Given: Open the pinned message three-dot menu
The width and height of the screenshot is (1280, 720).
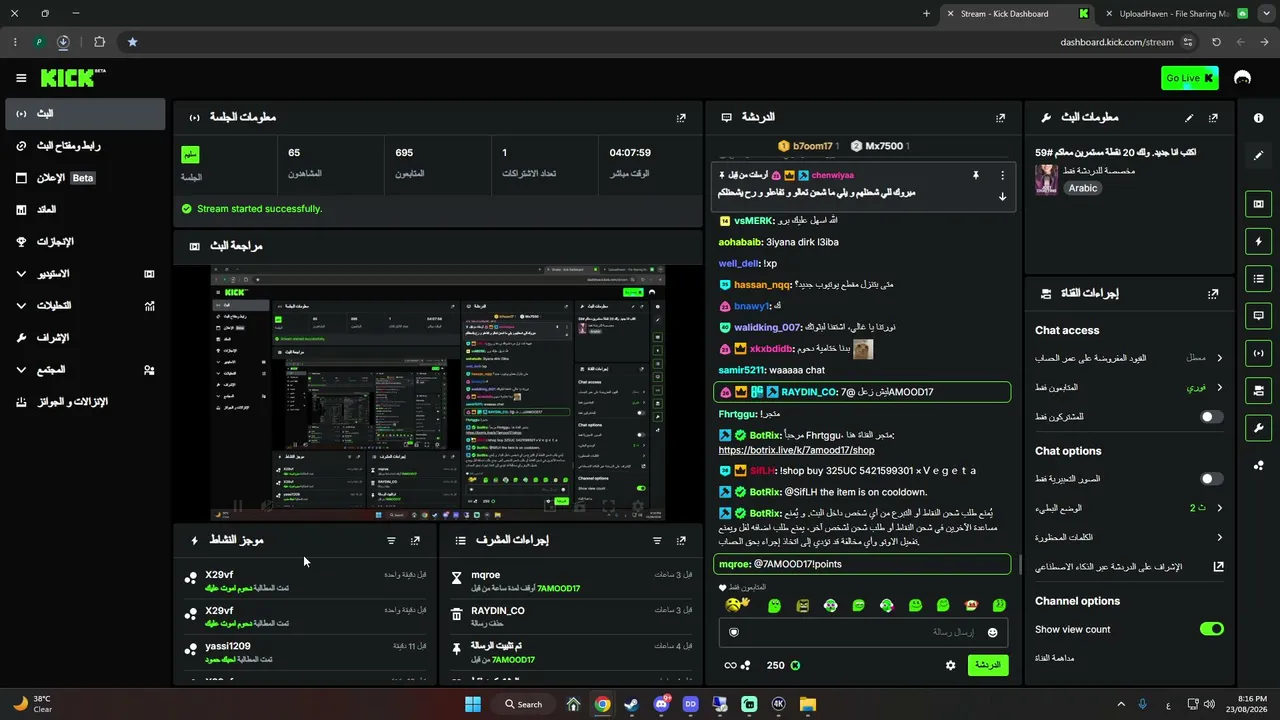Looking at the screenshot, I should click(x=1002, y=175).
